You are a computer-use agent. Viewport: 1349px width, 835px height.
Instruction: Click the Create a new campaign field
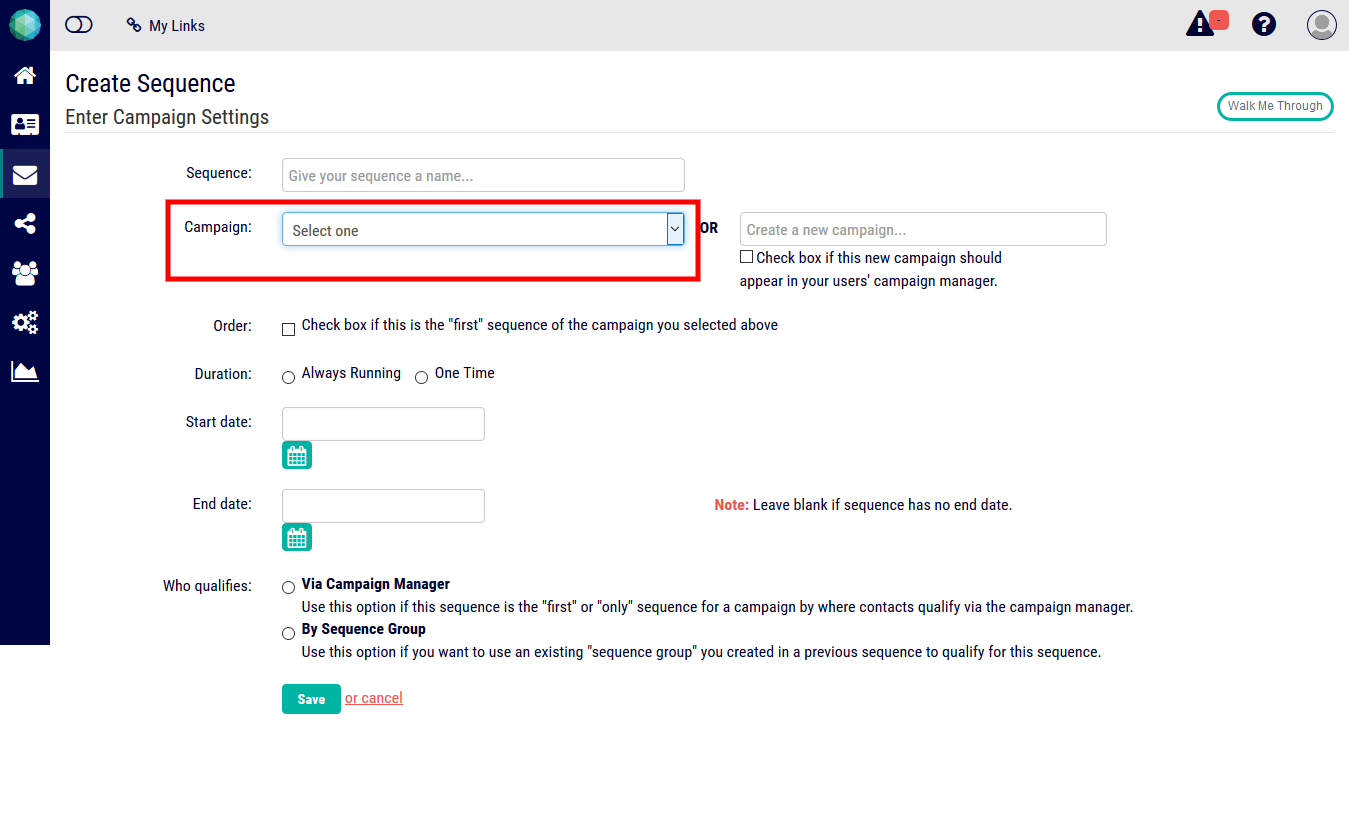[923, 229]
